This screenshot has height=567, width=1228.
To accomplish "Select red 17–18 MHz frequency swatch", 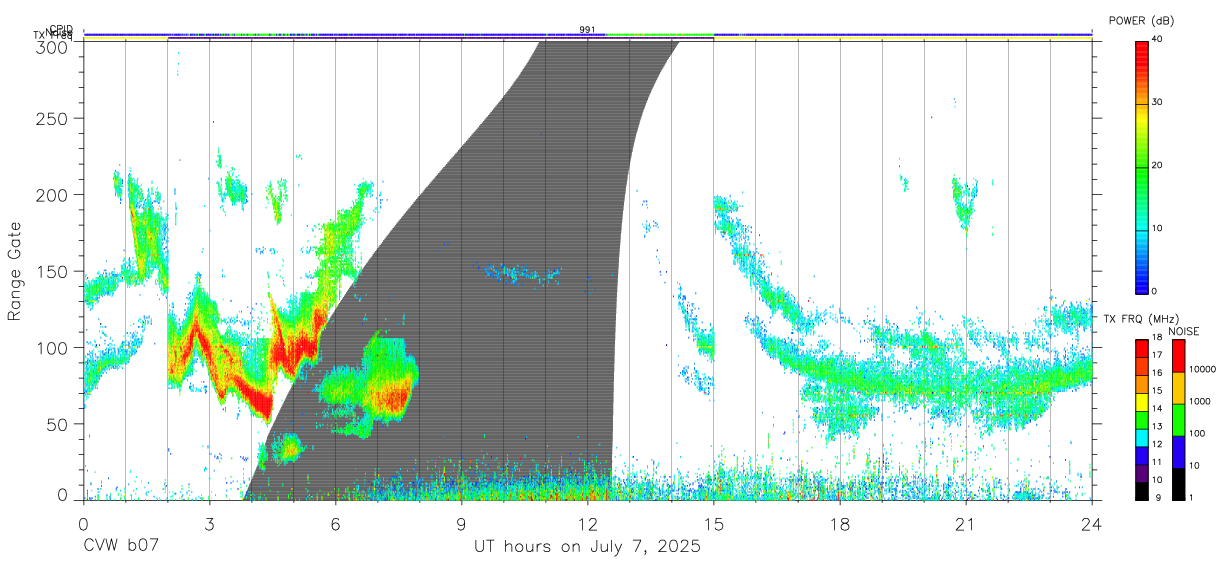I will pos(1141,349).
